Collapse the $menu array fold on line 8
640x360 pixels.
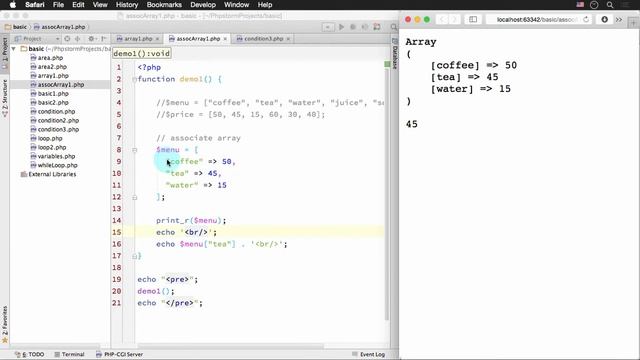tap(134, 150)
